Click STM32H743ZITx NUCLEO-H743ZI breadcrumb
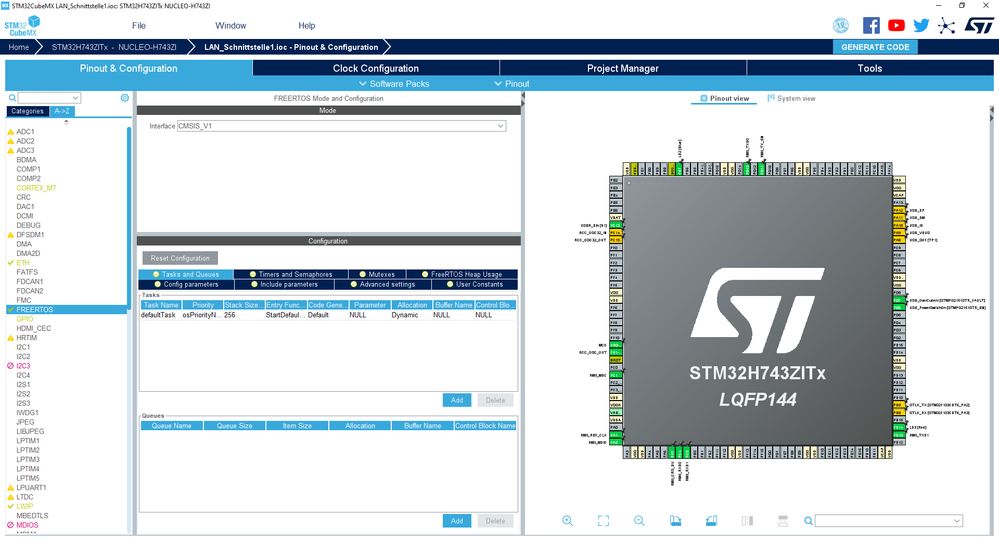Viewport: 999px width, 541px height. point(114,47)
